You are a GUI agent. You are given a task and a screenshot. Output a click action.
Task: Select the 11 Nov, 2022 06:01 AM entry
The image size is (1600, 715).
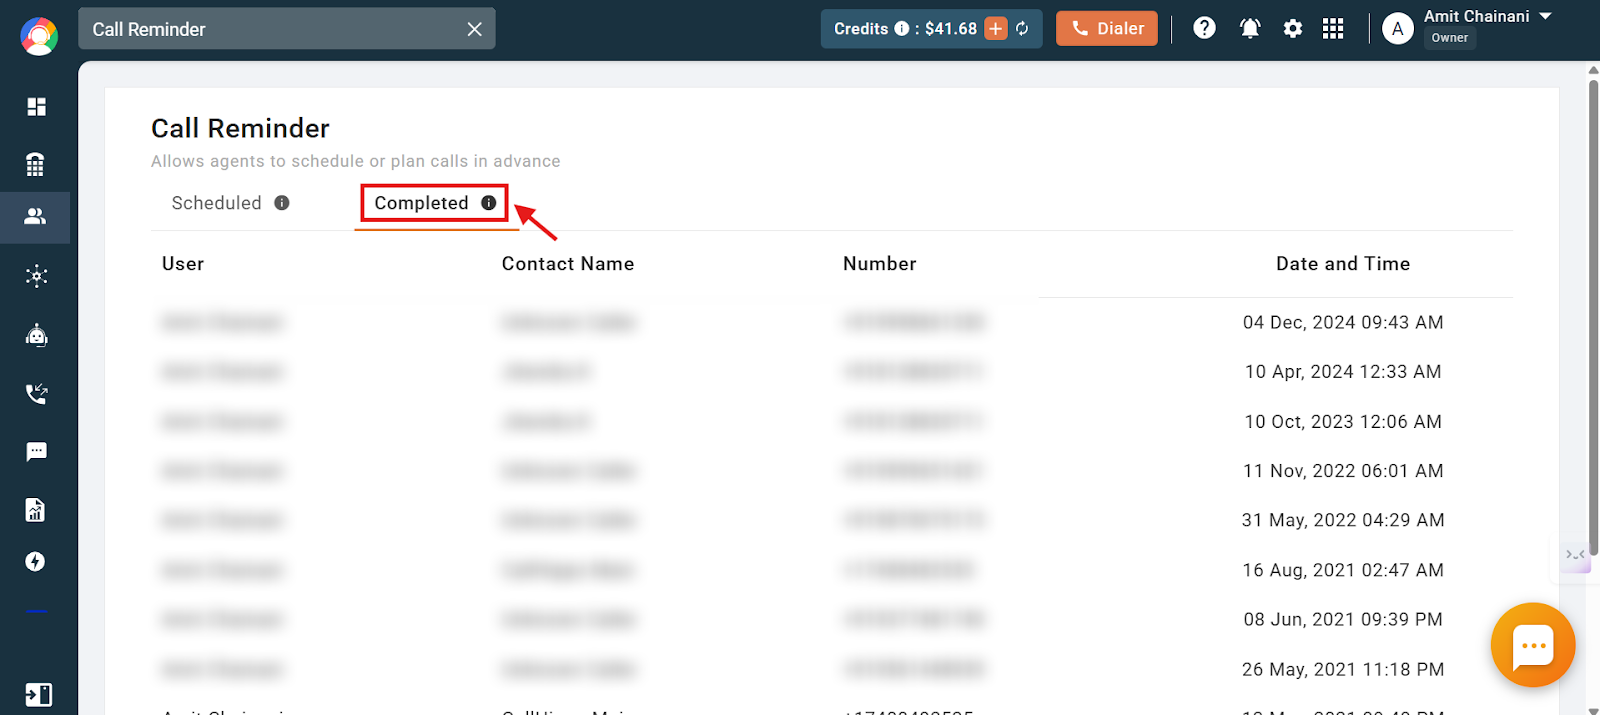1343,471
